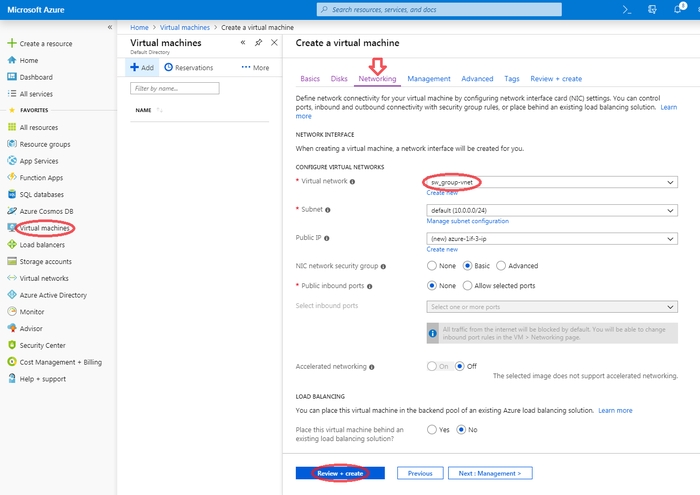Click Manage subnet configuration link
This screenshot has height=495, width=700.
pyautogui.click(x=467, y=221)
